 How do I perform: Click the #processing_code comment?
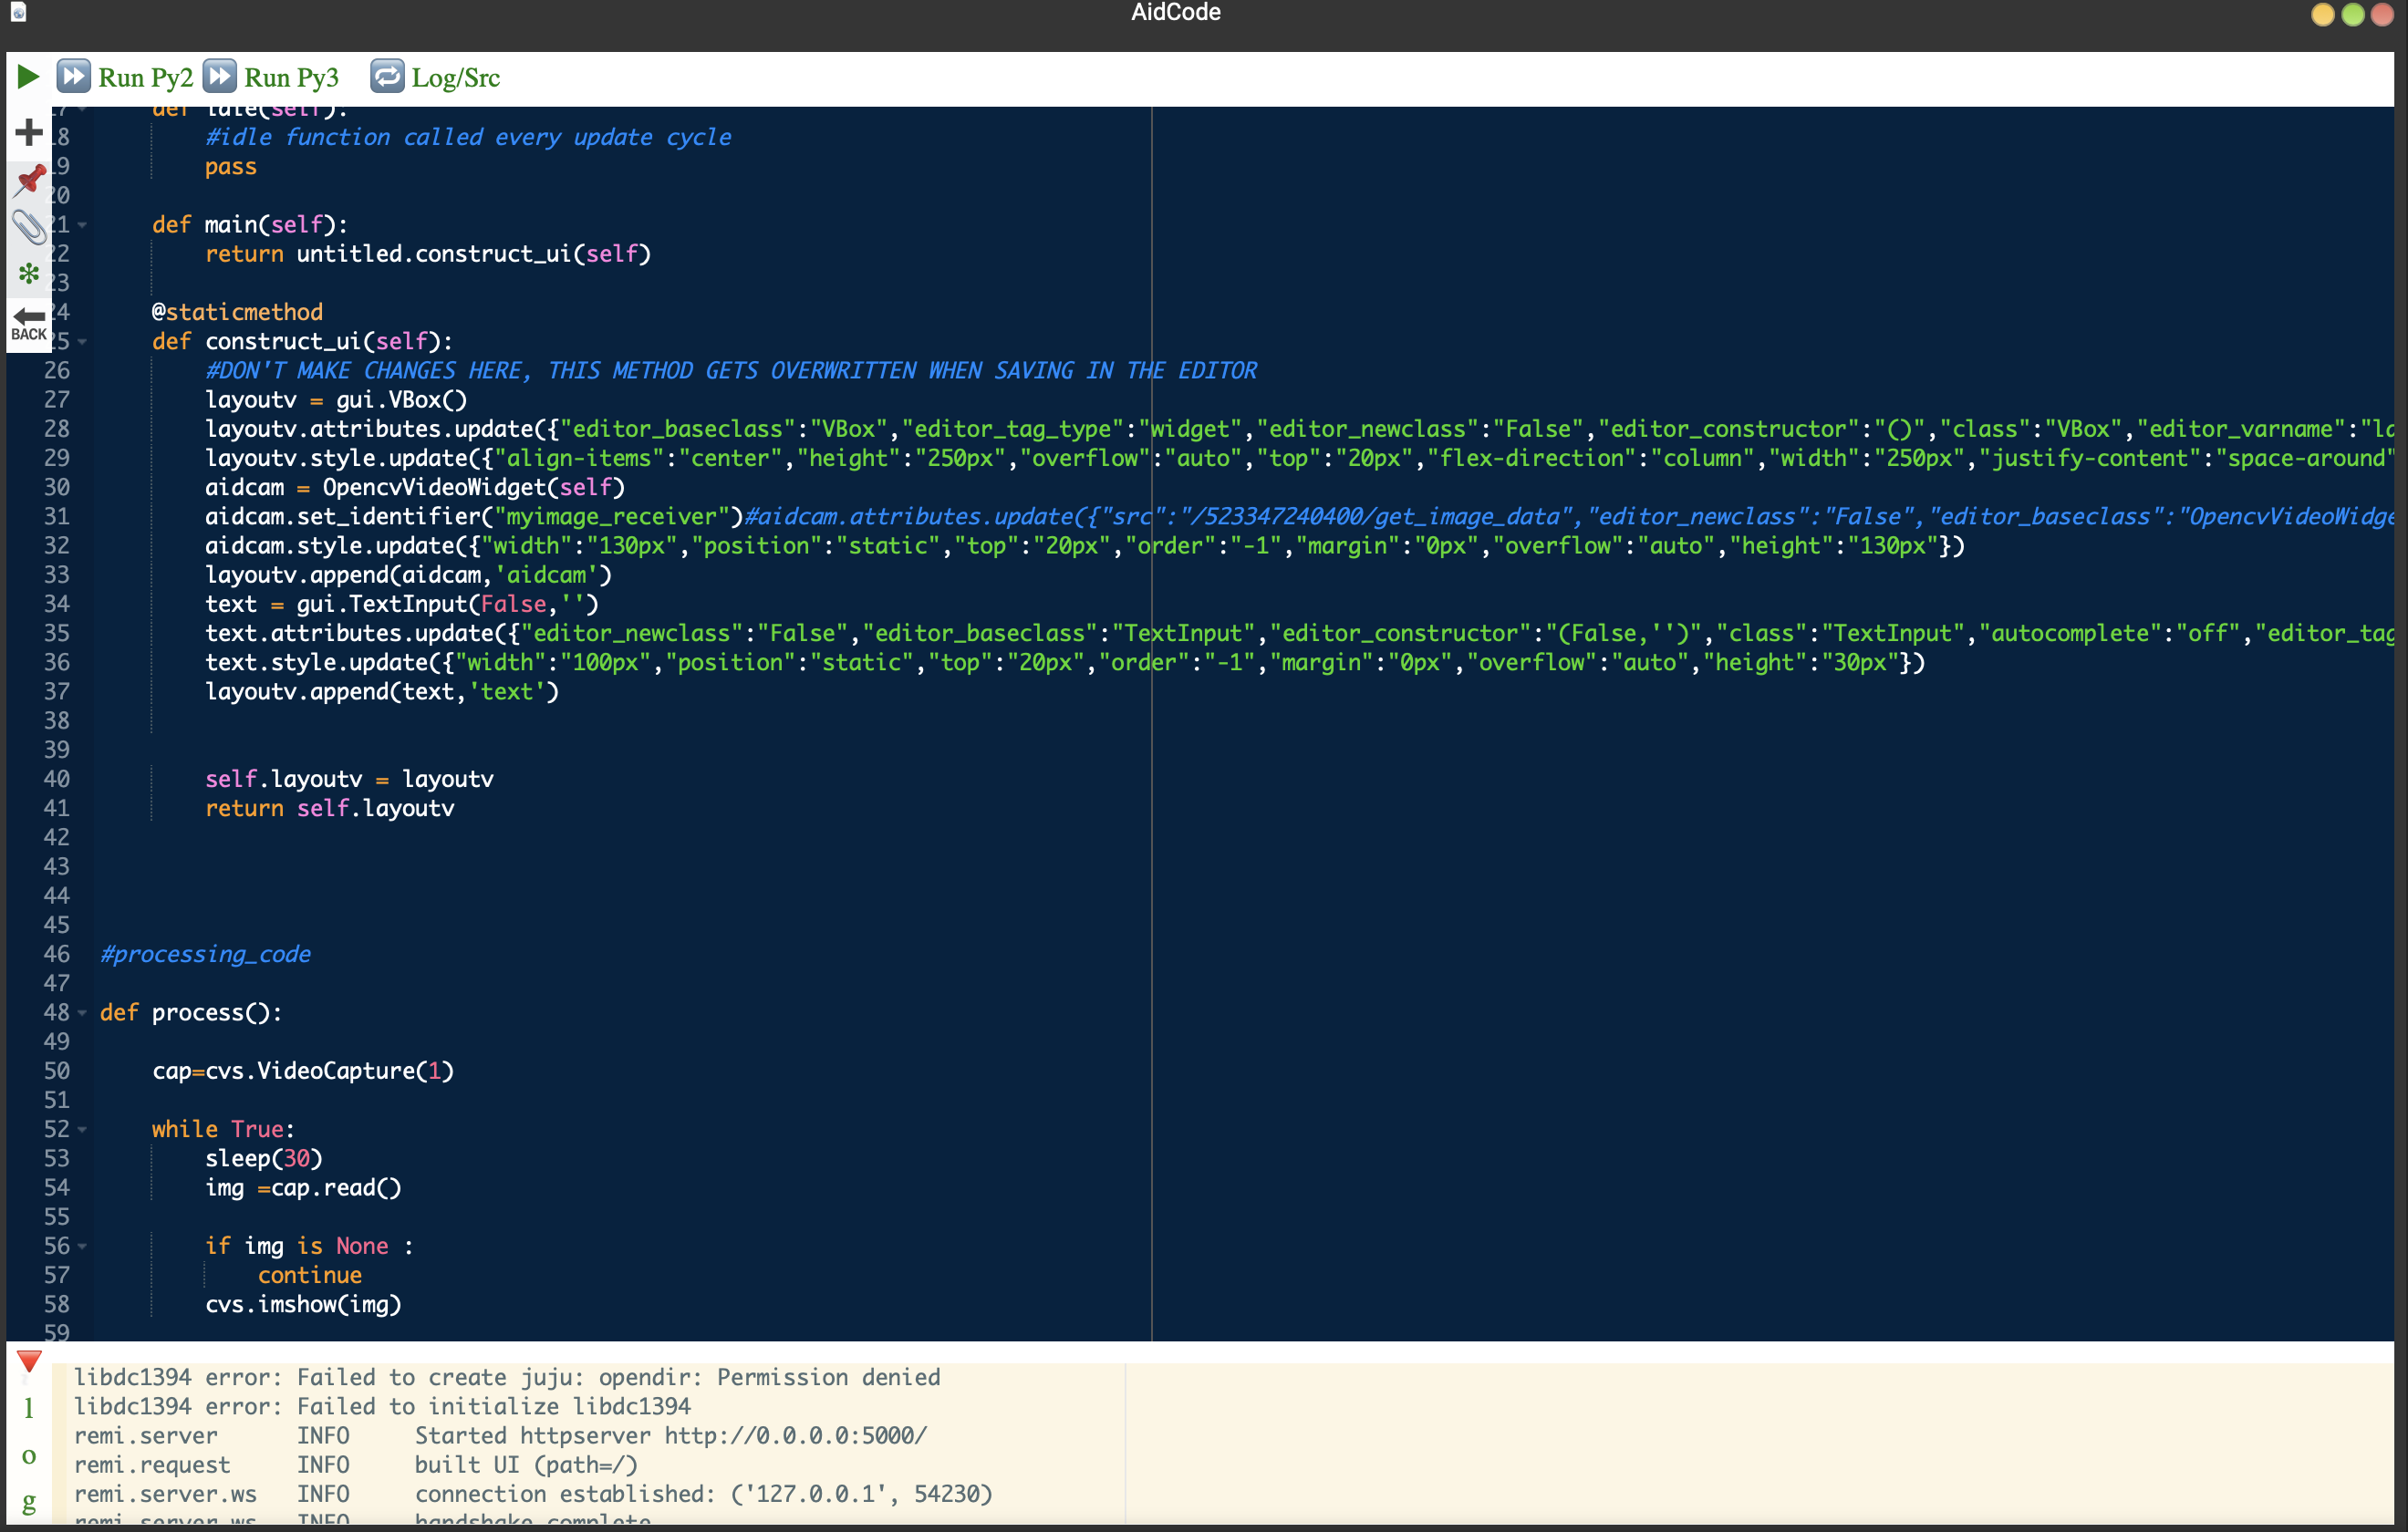pos(205,954)
